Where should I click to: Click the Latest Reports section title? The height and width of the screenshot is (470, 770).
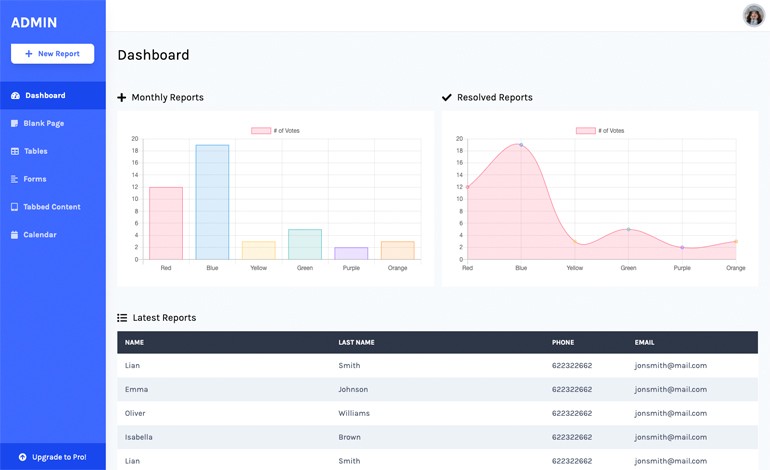pyautogui.click(x=165, y=318)
